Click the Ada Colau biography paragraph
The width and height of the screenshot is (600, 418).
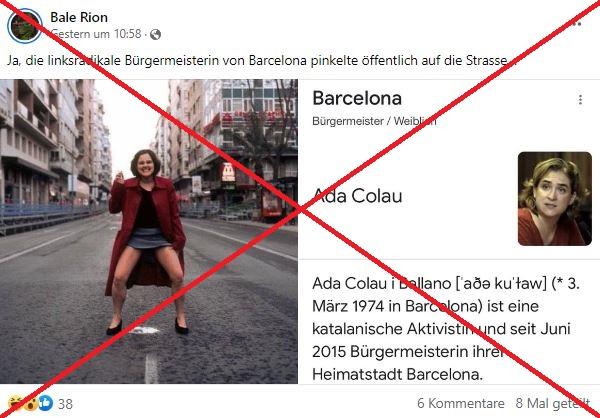pyautogui.click(x=446, y=329)
